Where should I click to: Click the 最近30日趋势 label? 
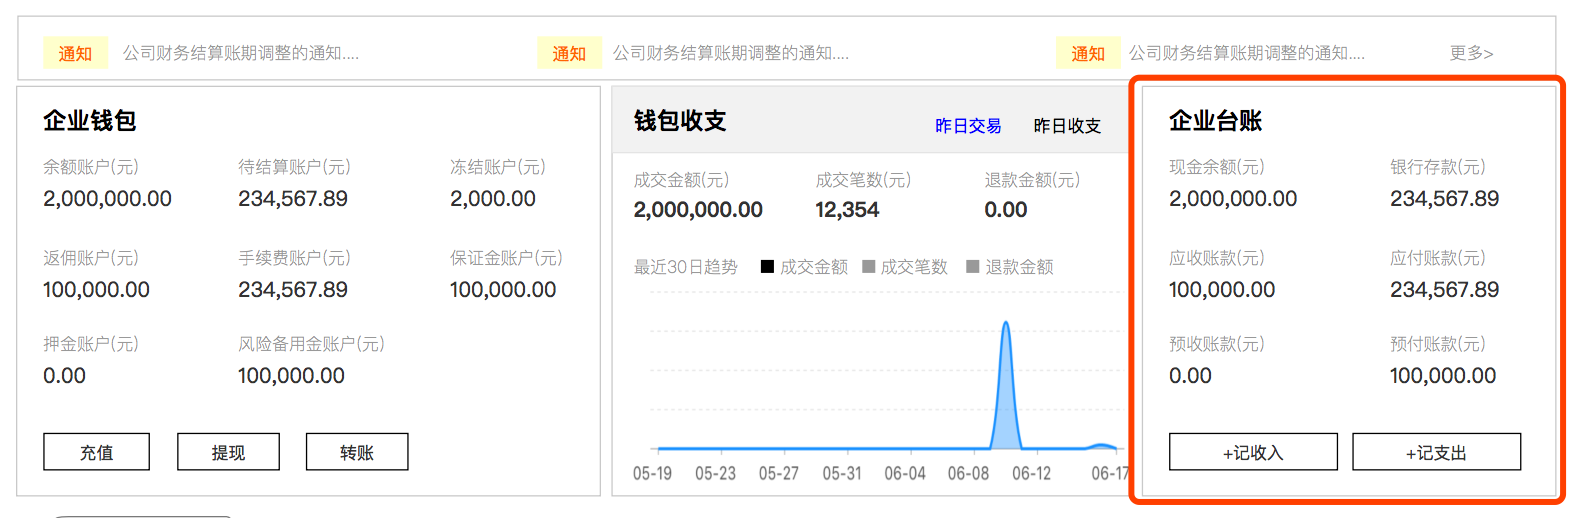click(686, 267)
